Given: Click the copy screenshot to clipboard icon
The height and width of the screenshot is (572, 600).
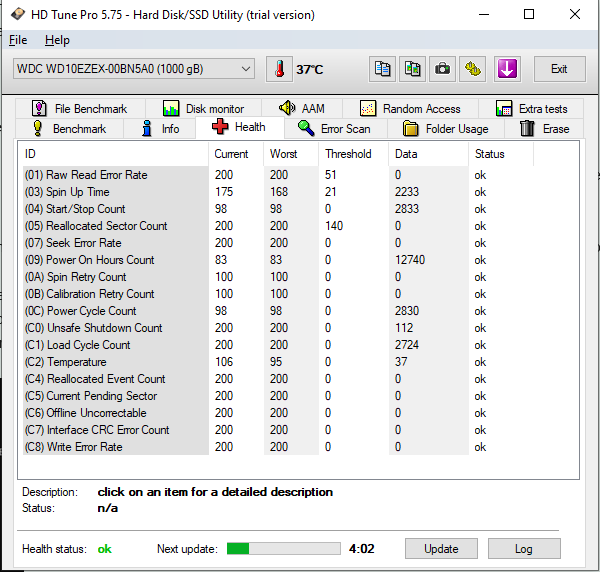Looking at the screenshot, I should (412, 69).
